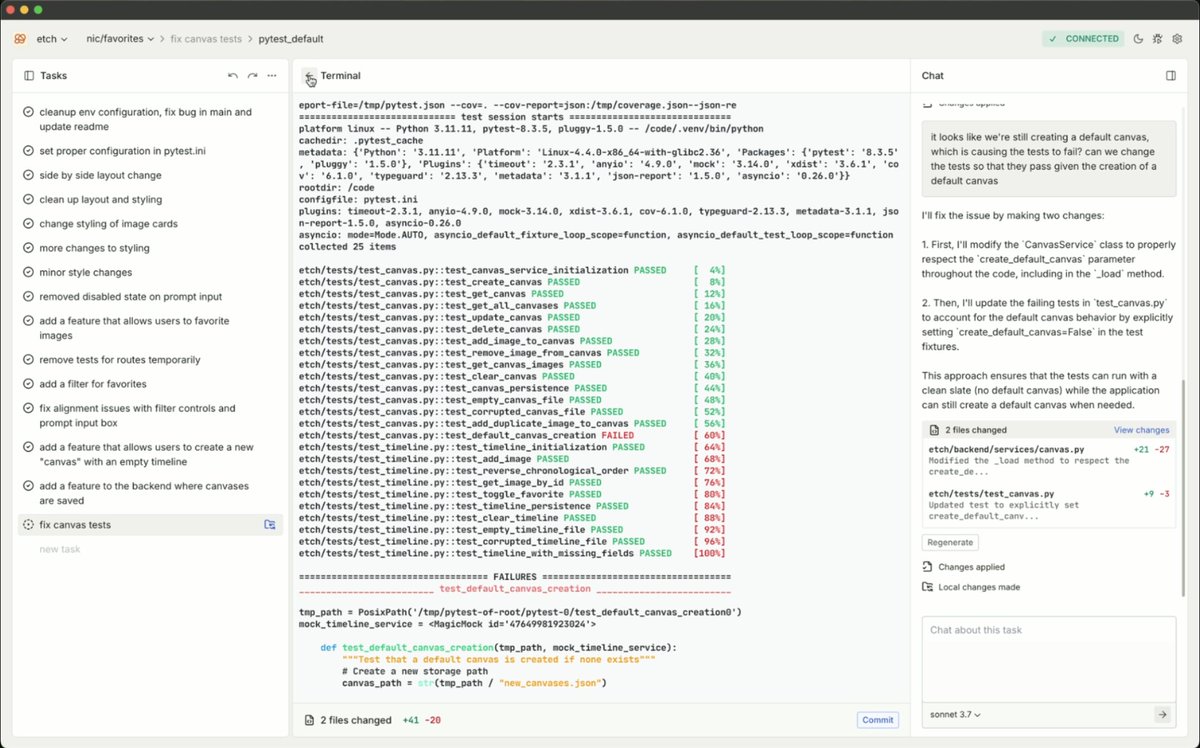1200x748 pixels.
Task: Open task backend where canvases are saved
Action: point(150,493)
